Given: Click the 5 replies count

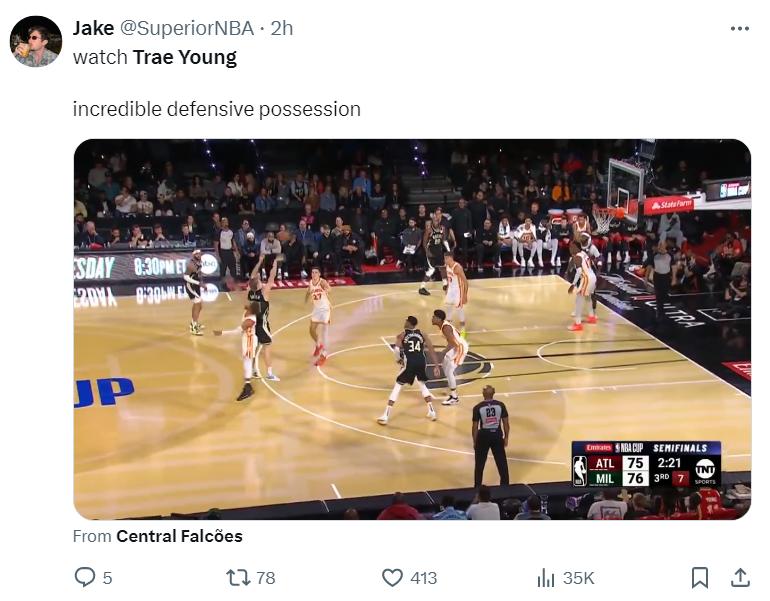Looking at the screenshot, I should pos(107,578).
